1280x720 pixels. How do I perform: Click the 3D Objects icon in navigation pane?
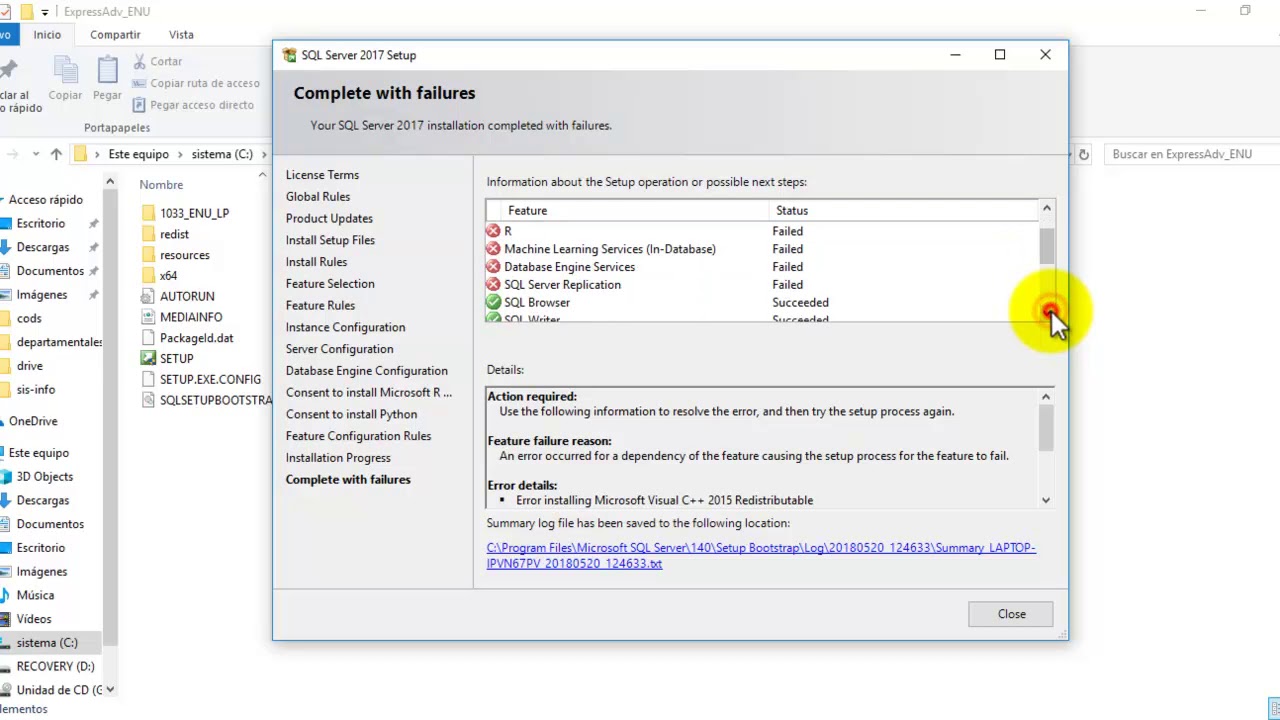coord(6,477)
